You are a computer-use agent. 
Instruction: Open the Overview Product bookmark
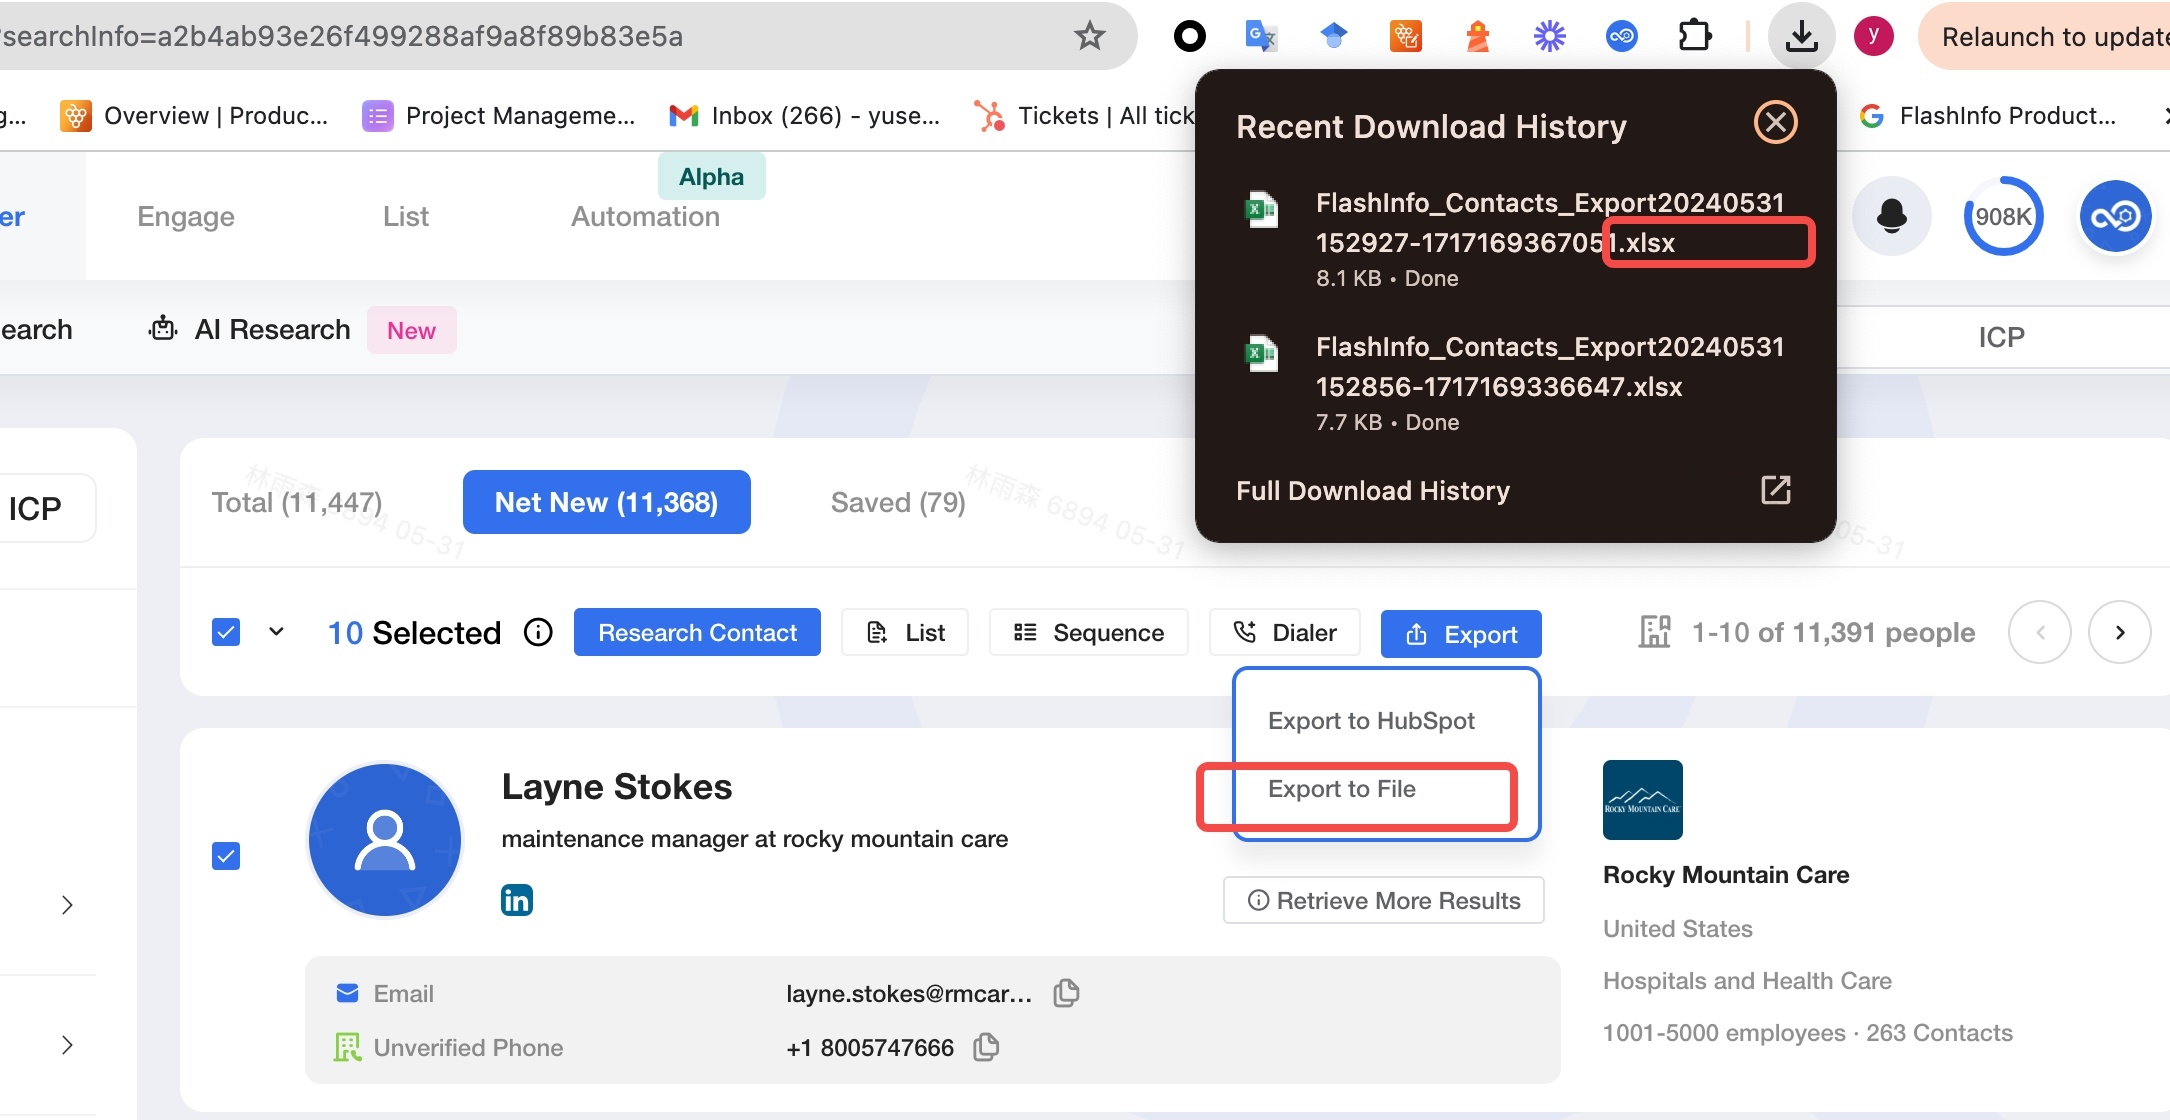(x=194, y=116)
